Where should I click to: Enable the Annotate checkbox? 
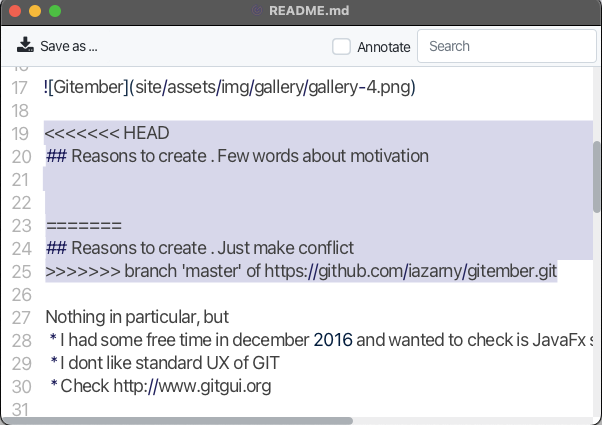tap(341, 46)
